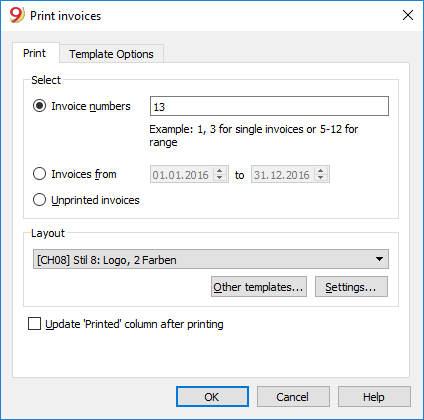Open Help for this dialog

pos(374,397)
